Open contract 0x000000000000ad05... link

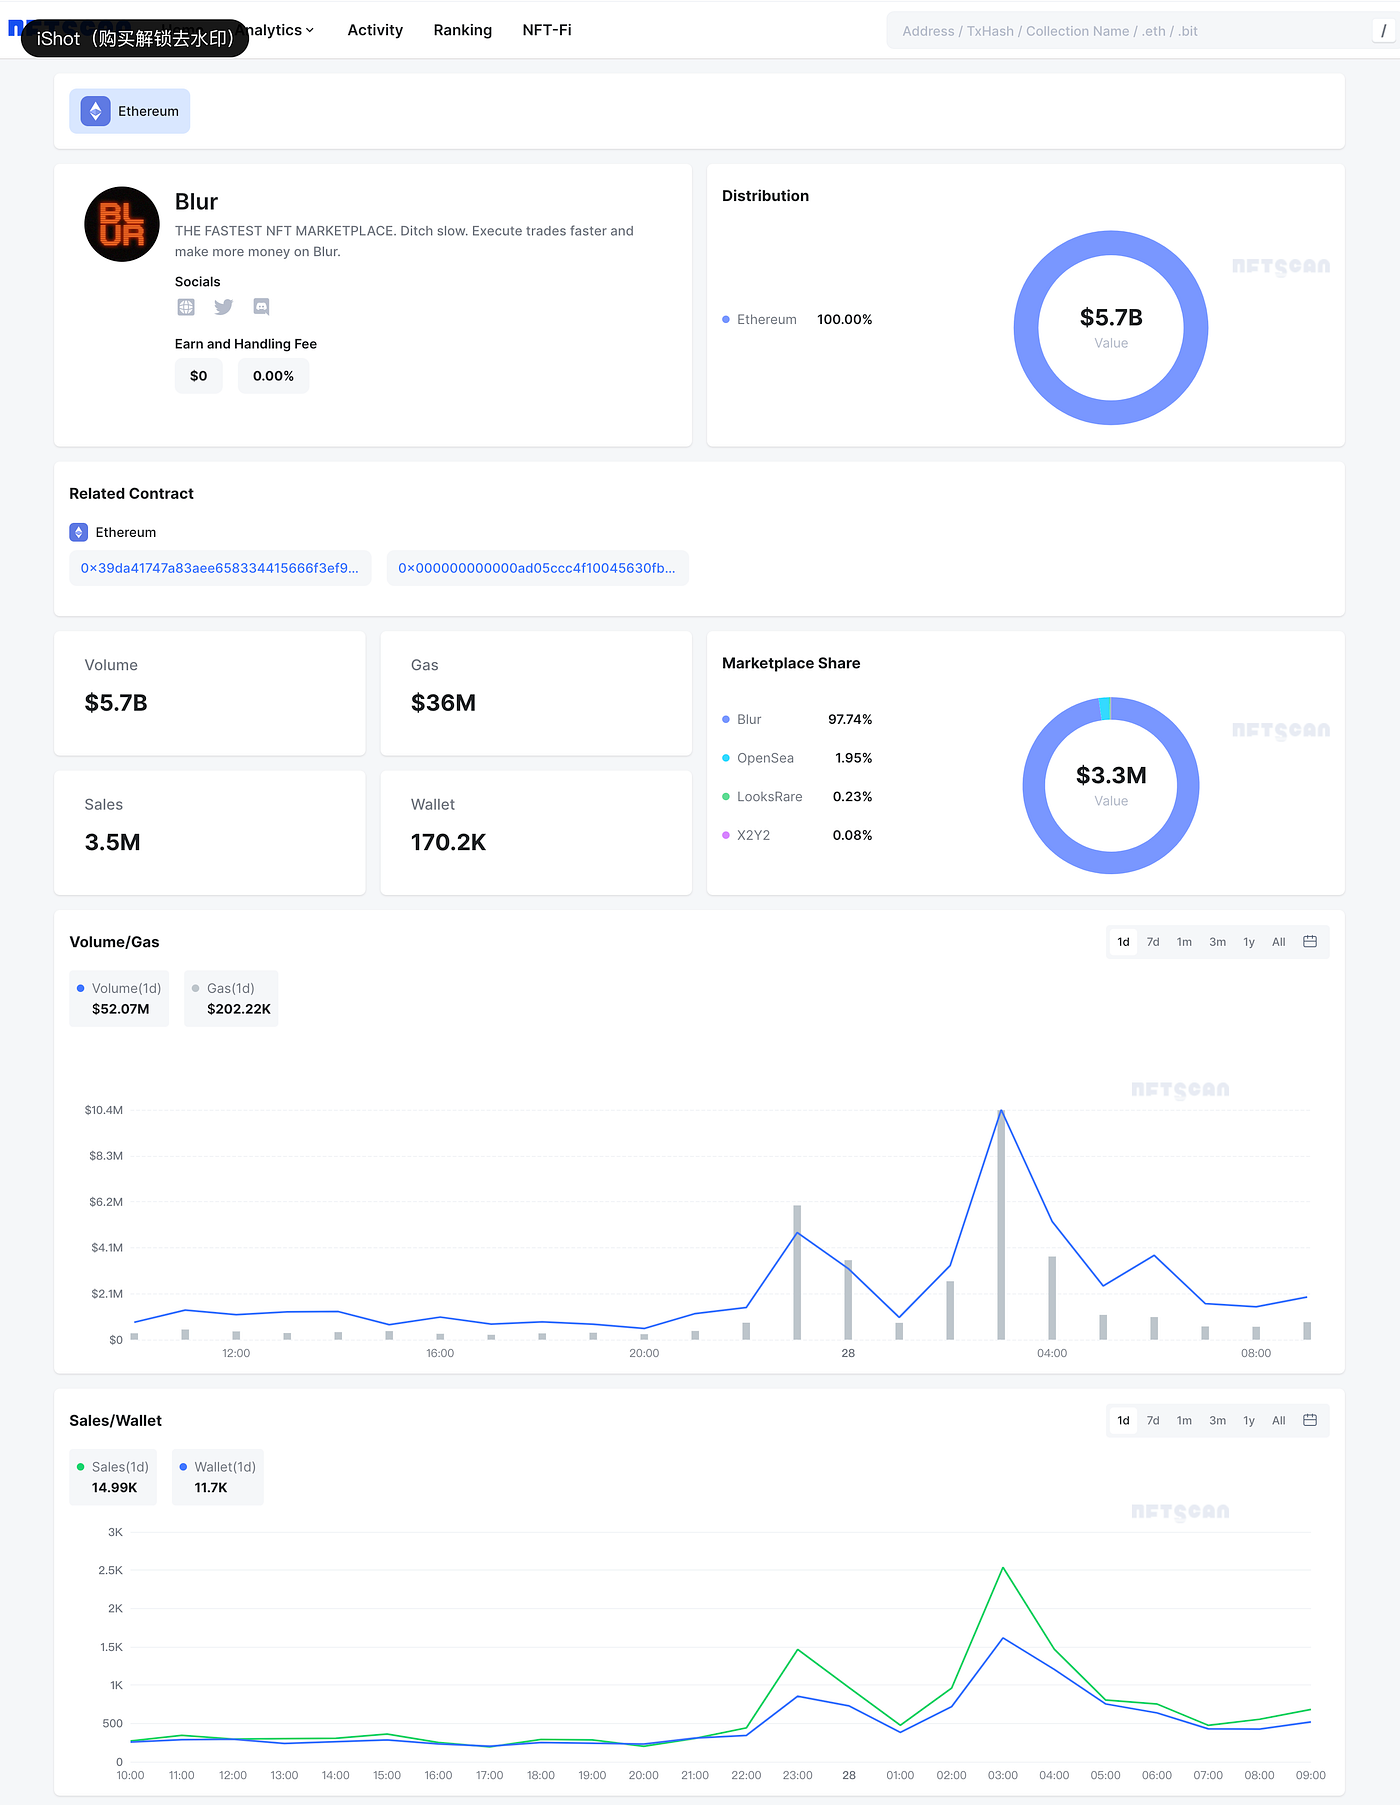pos(537,568)
